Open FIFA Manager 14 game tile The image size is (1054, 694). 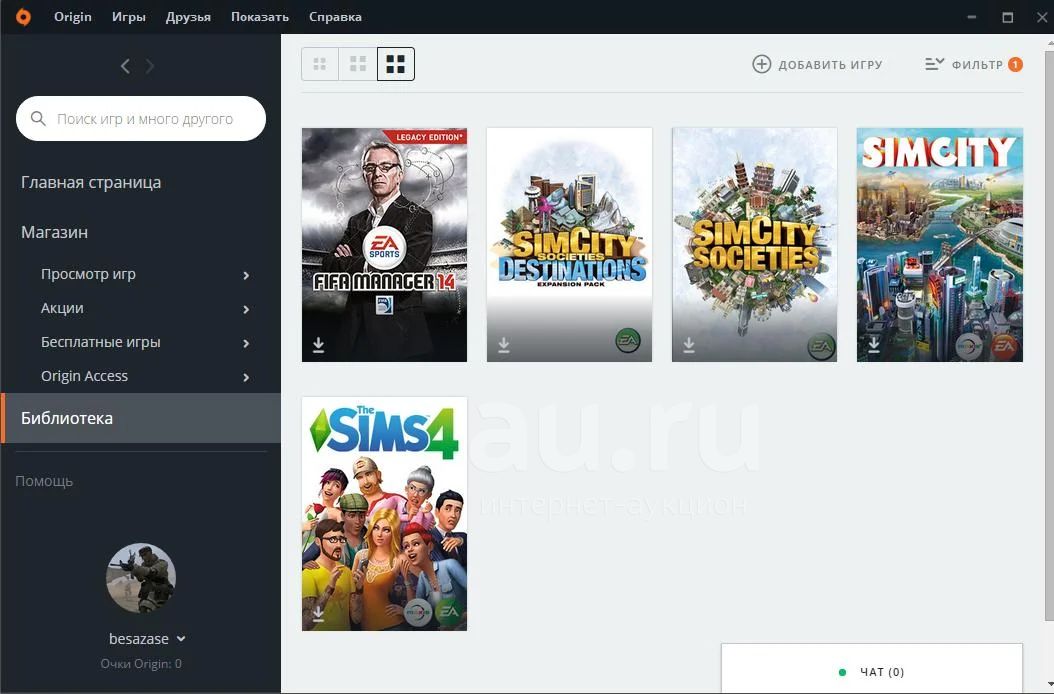[x=384, y=245]
